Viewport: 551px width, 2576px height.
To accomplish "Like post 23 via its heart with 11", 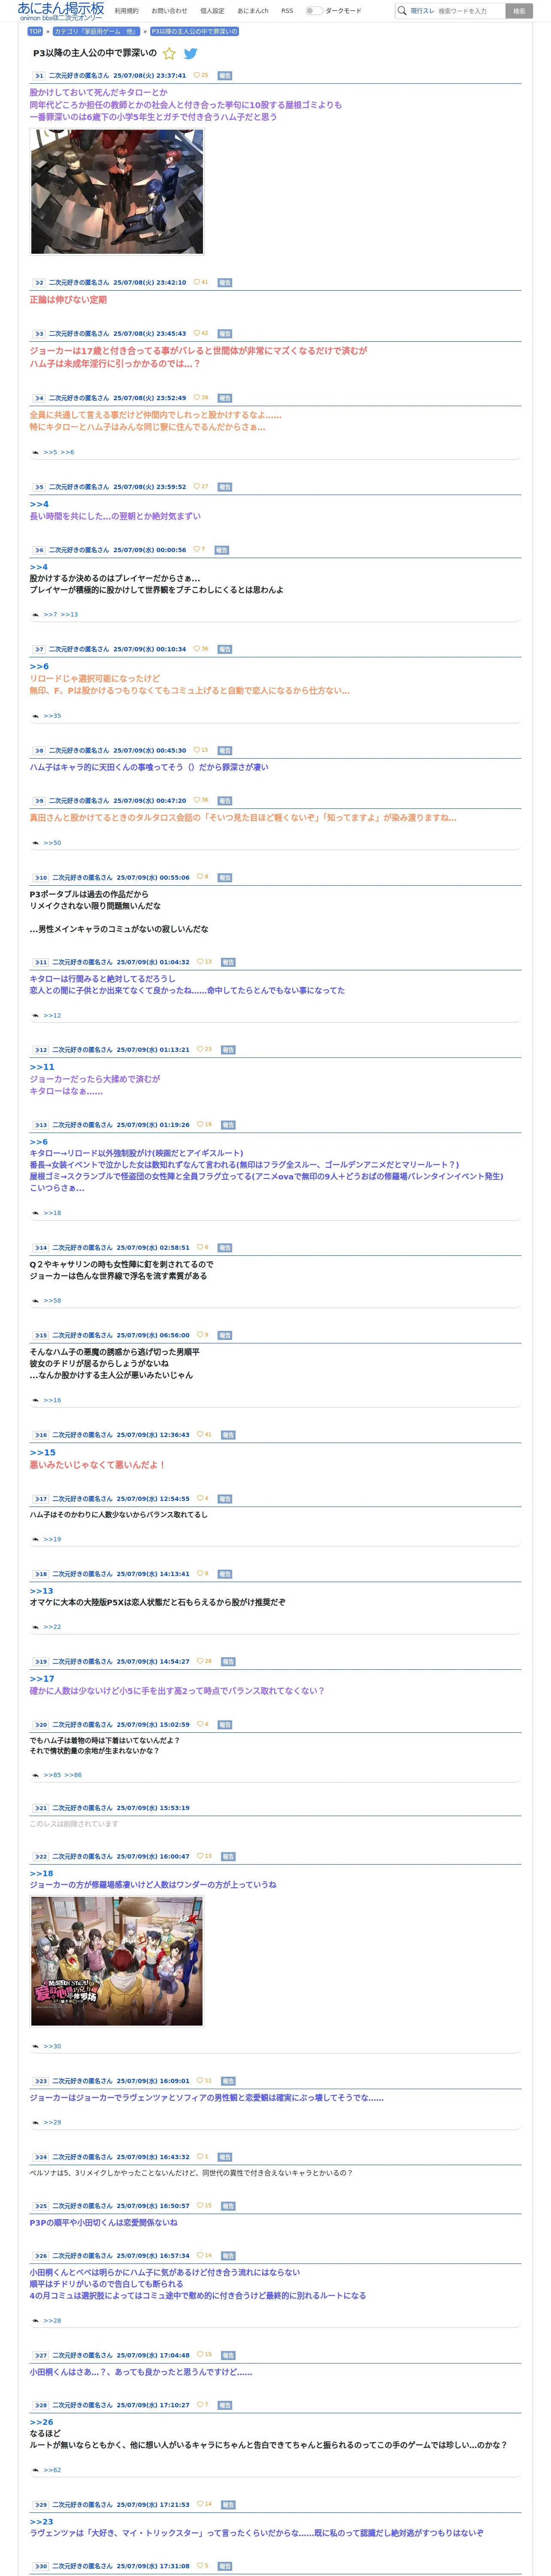I will (204, 2080).
